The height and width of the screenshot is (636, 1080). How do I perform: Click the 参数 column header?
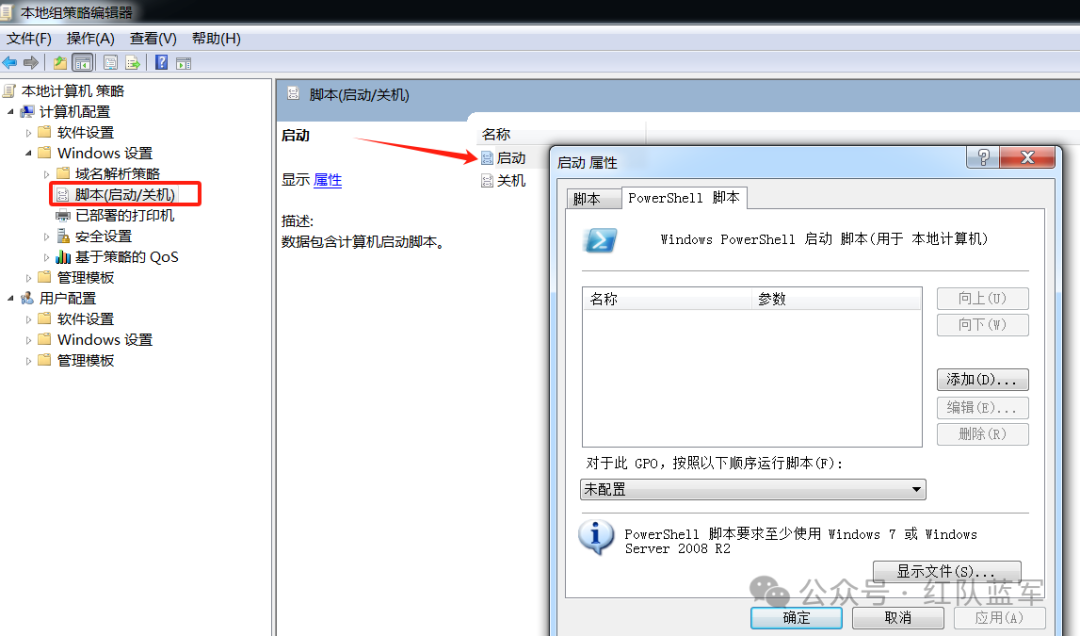point(836,299)
